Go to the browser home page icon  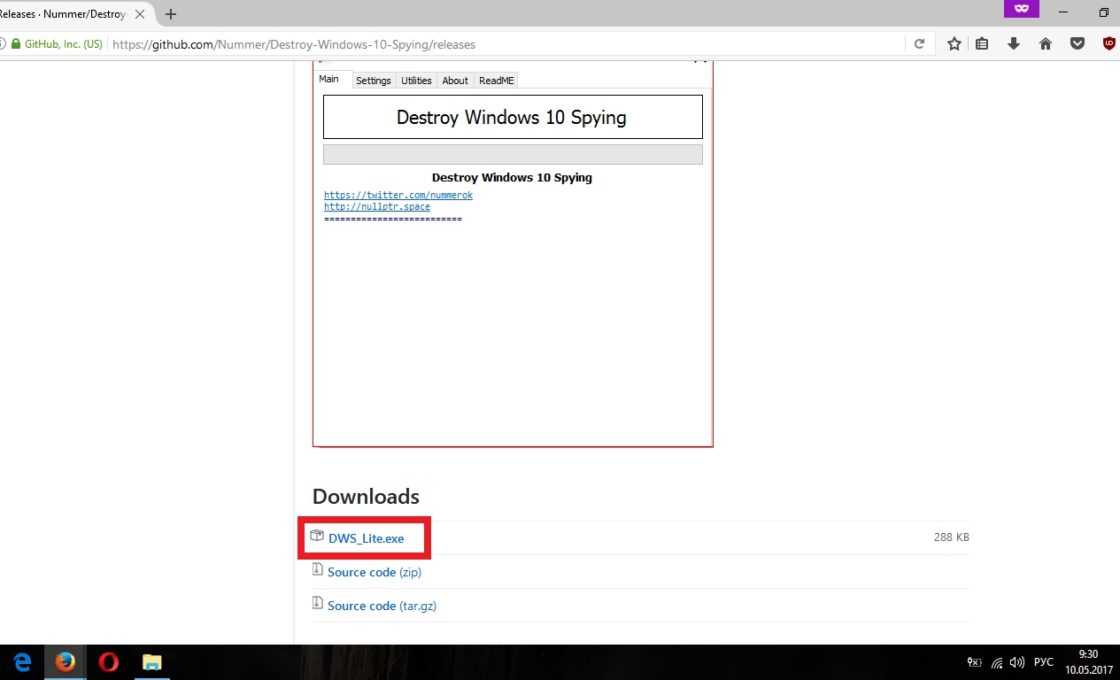[1045, 44]
